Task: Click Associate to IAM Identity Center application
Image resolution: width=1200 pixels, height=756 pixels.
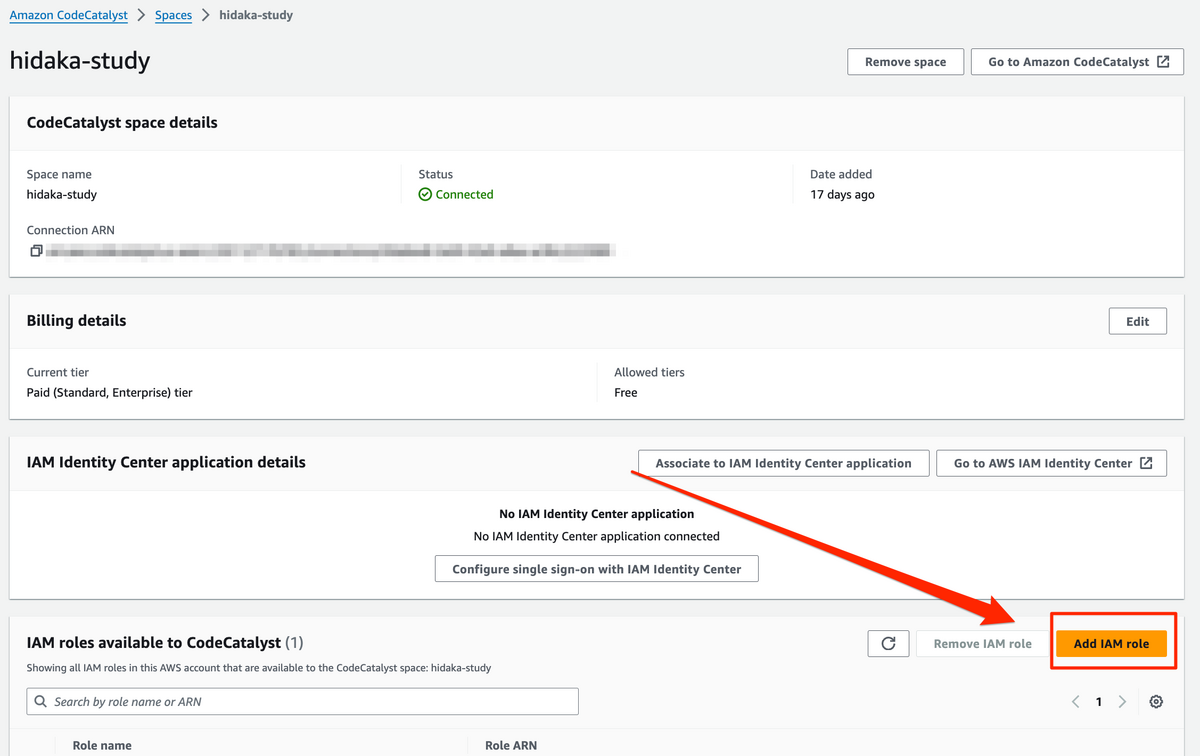Action: (783, 463)
